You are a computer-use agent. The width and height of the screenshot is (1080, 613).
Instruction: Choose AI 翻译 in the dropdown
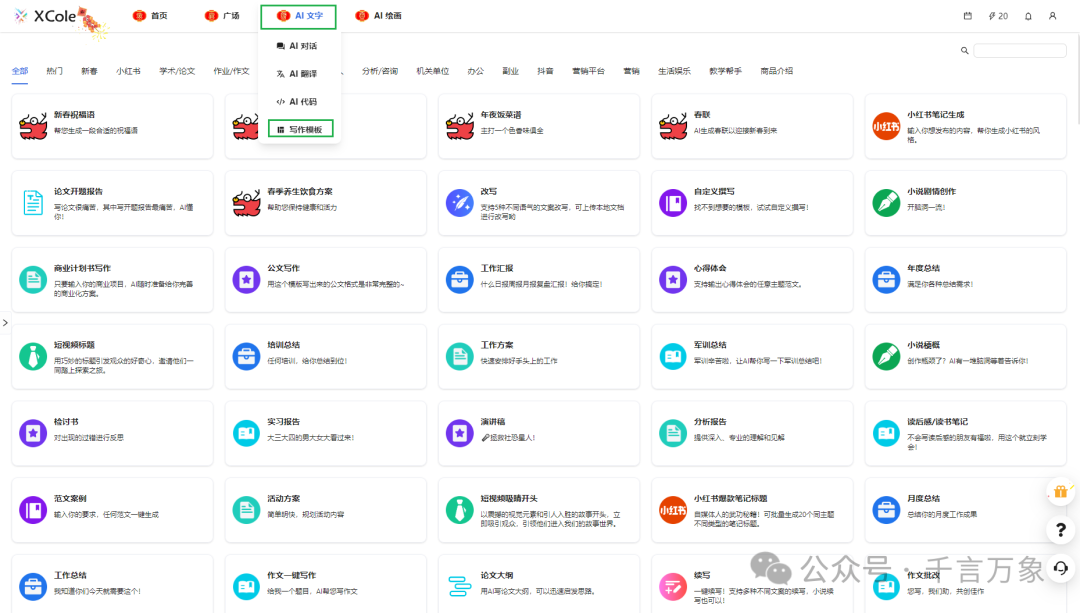297,74
